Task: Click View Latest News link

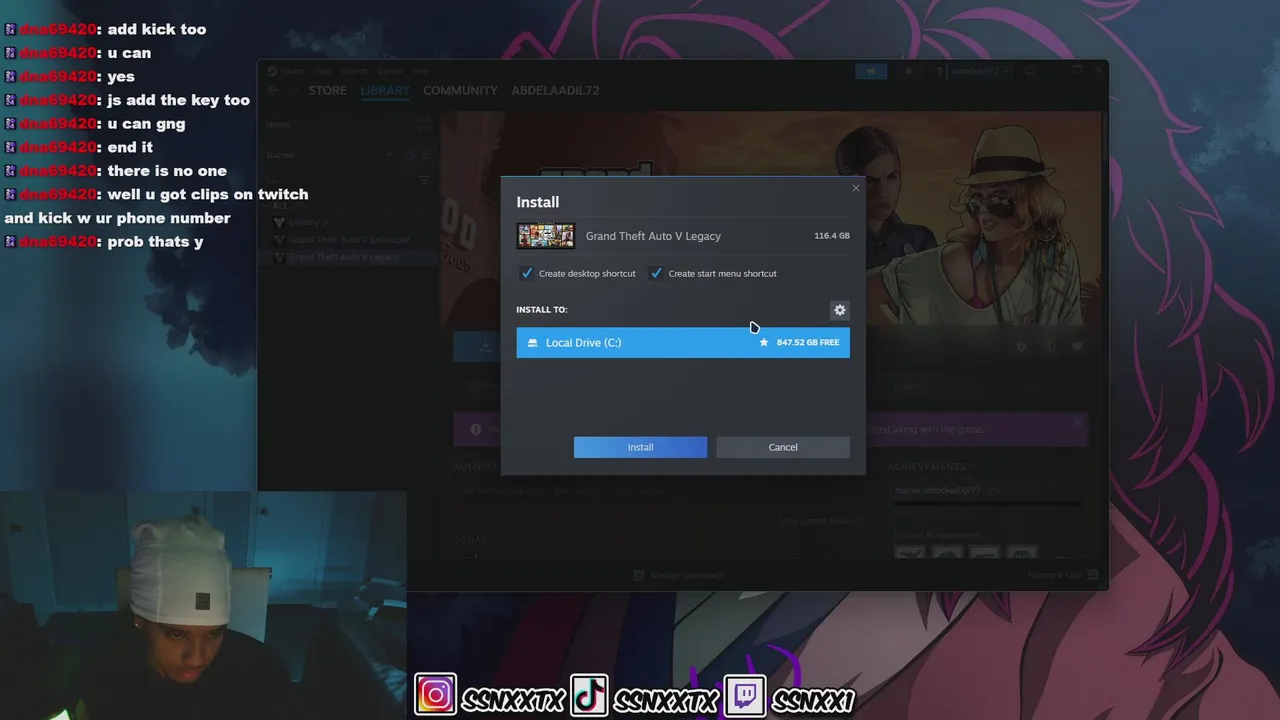Action: (818, 521)
